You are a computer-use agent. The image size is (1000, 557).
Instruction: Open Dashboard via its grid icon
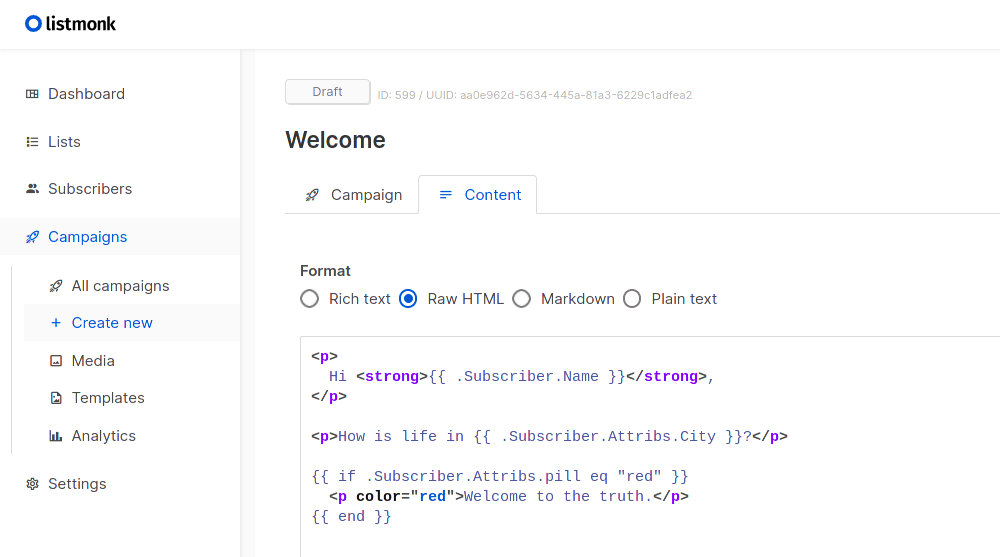pyautogui.click(x=32, y=94)
